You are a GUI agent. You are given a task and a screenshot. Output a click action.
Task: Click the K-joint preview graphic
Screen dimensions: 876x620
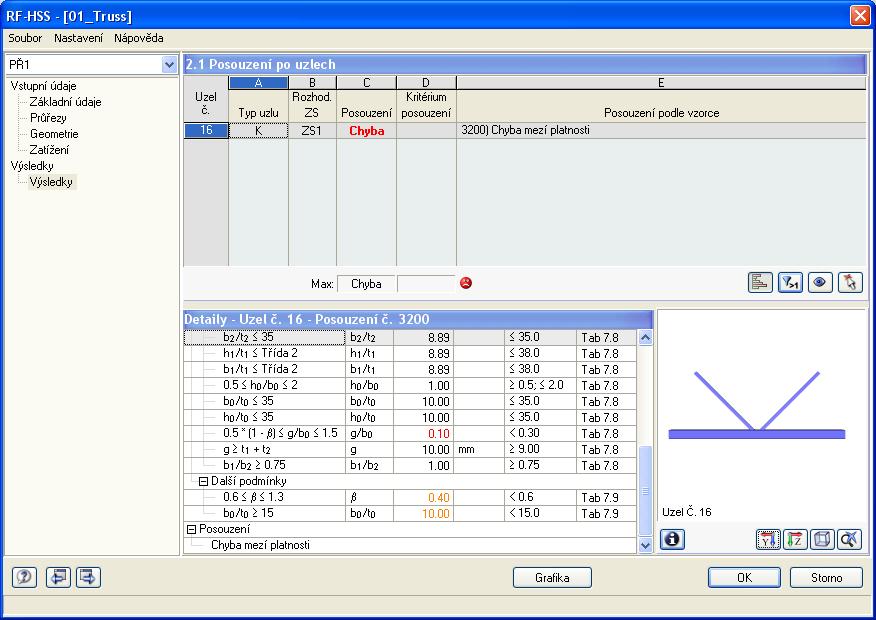tap(757, 406)
